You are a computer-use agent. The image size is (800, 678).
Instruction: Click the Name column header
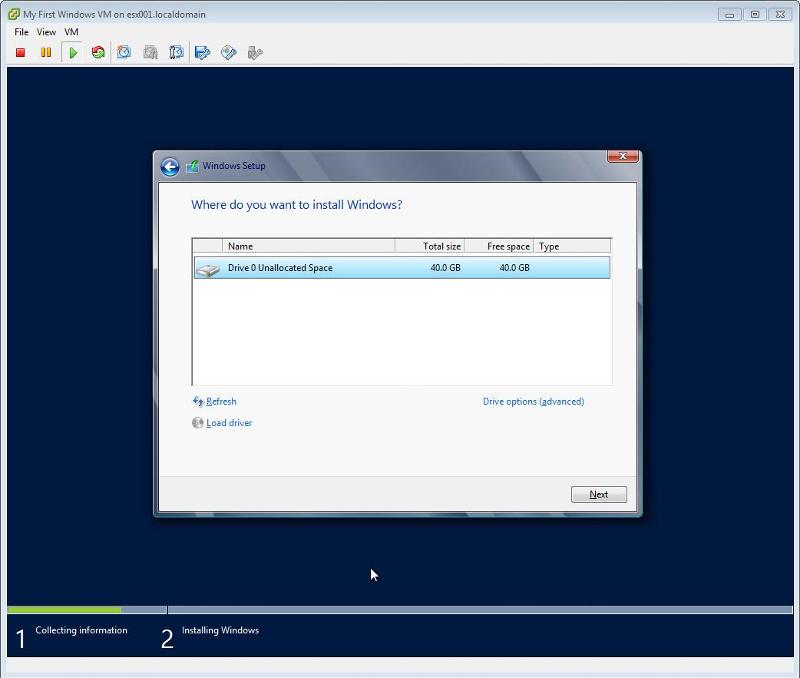[x=308, y=246]
